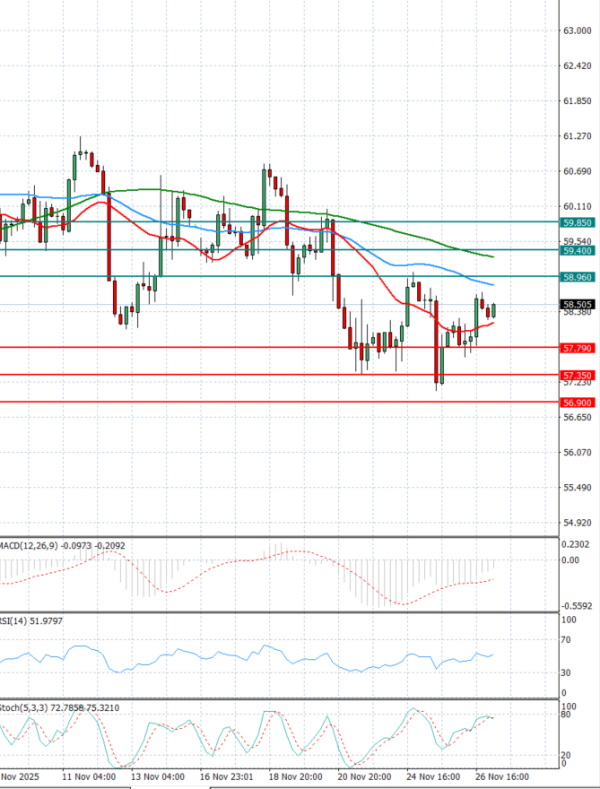600x789 pixels.
Task: Click the 11 Nov 04:00 time axis label
Action: 89,775
